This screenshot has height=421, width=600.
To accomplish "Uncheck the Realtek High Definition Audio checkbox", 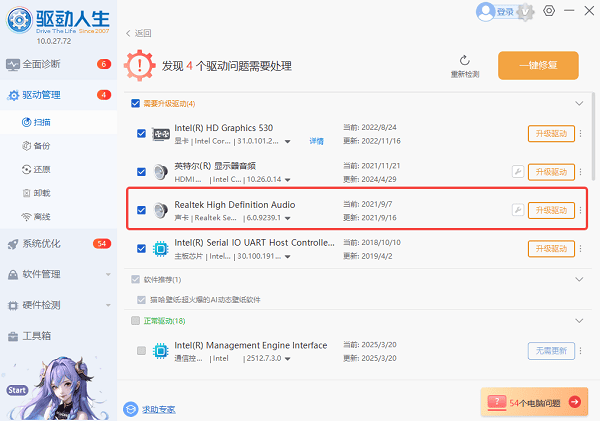I will pyautogui.click(x=141, y=210).
